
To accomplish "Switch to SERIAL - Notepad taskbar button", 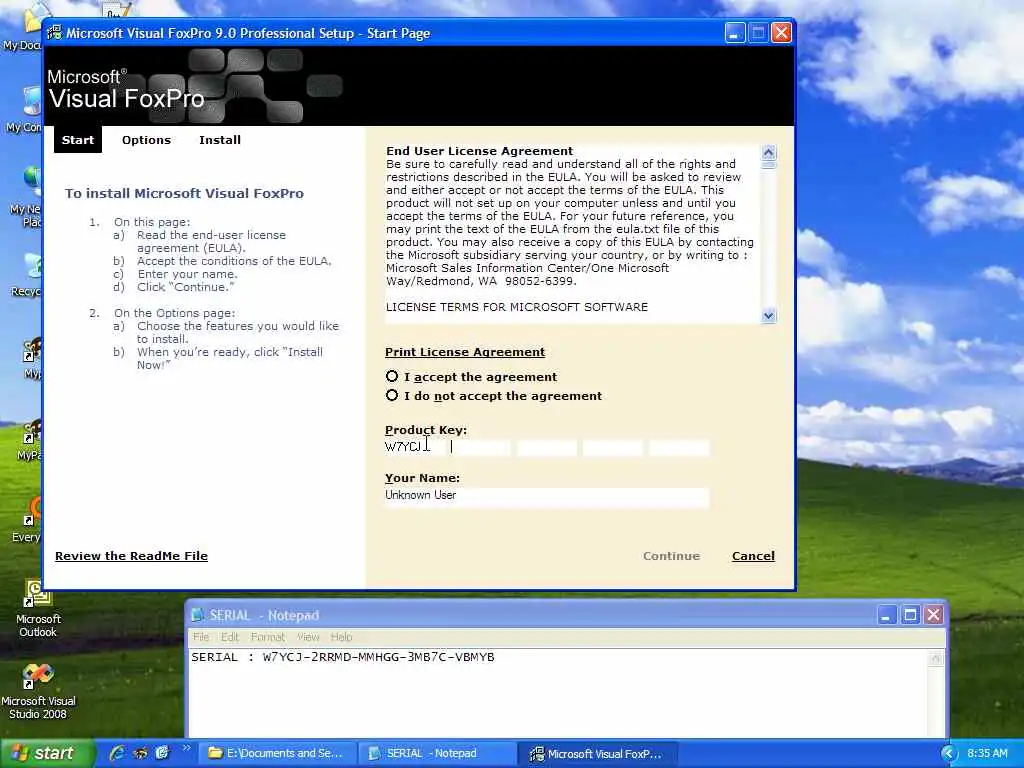I will 438,754.
